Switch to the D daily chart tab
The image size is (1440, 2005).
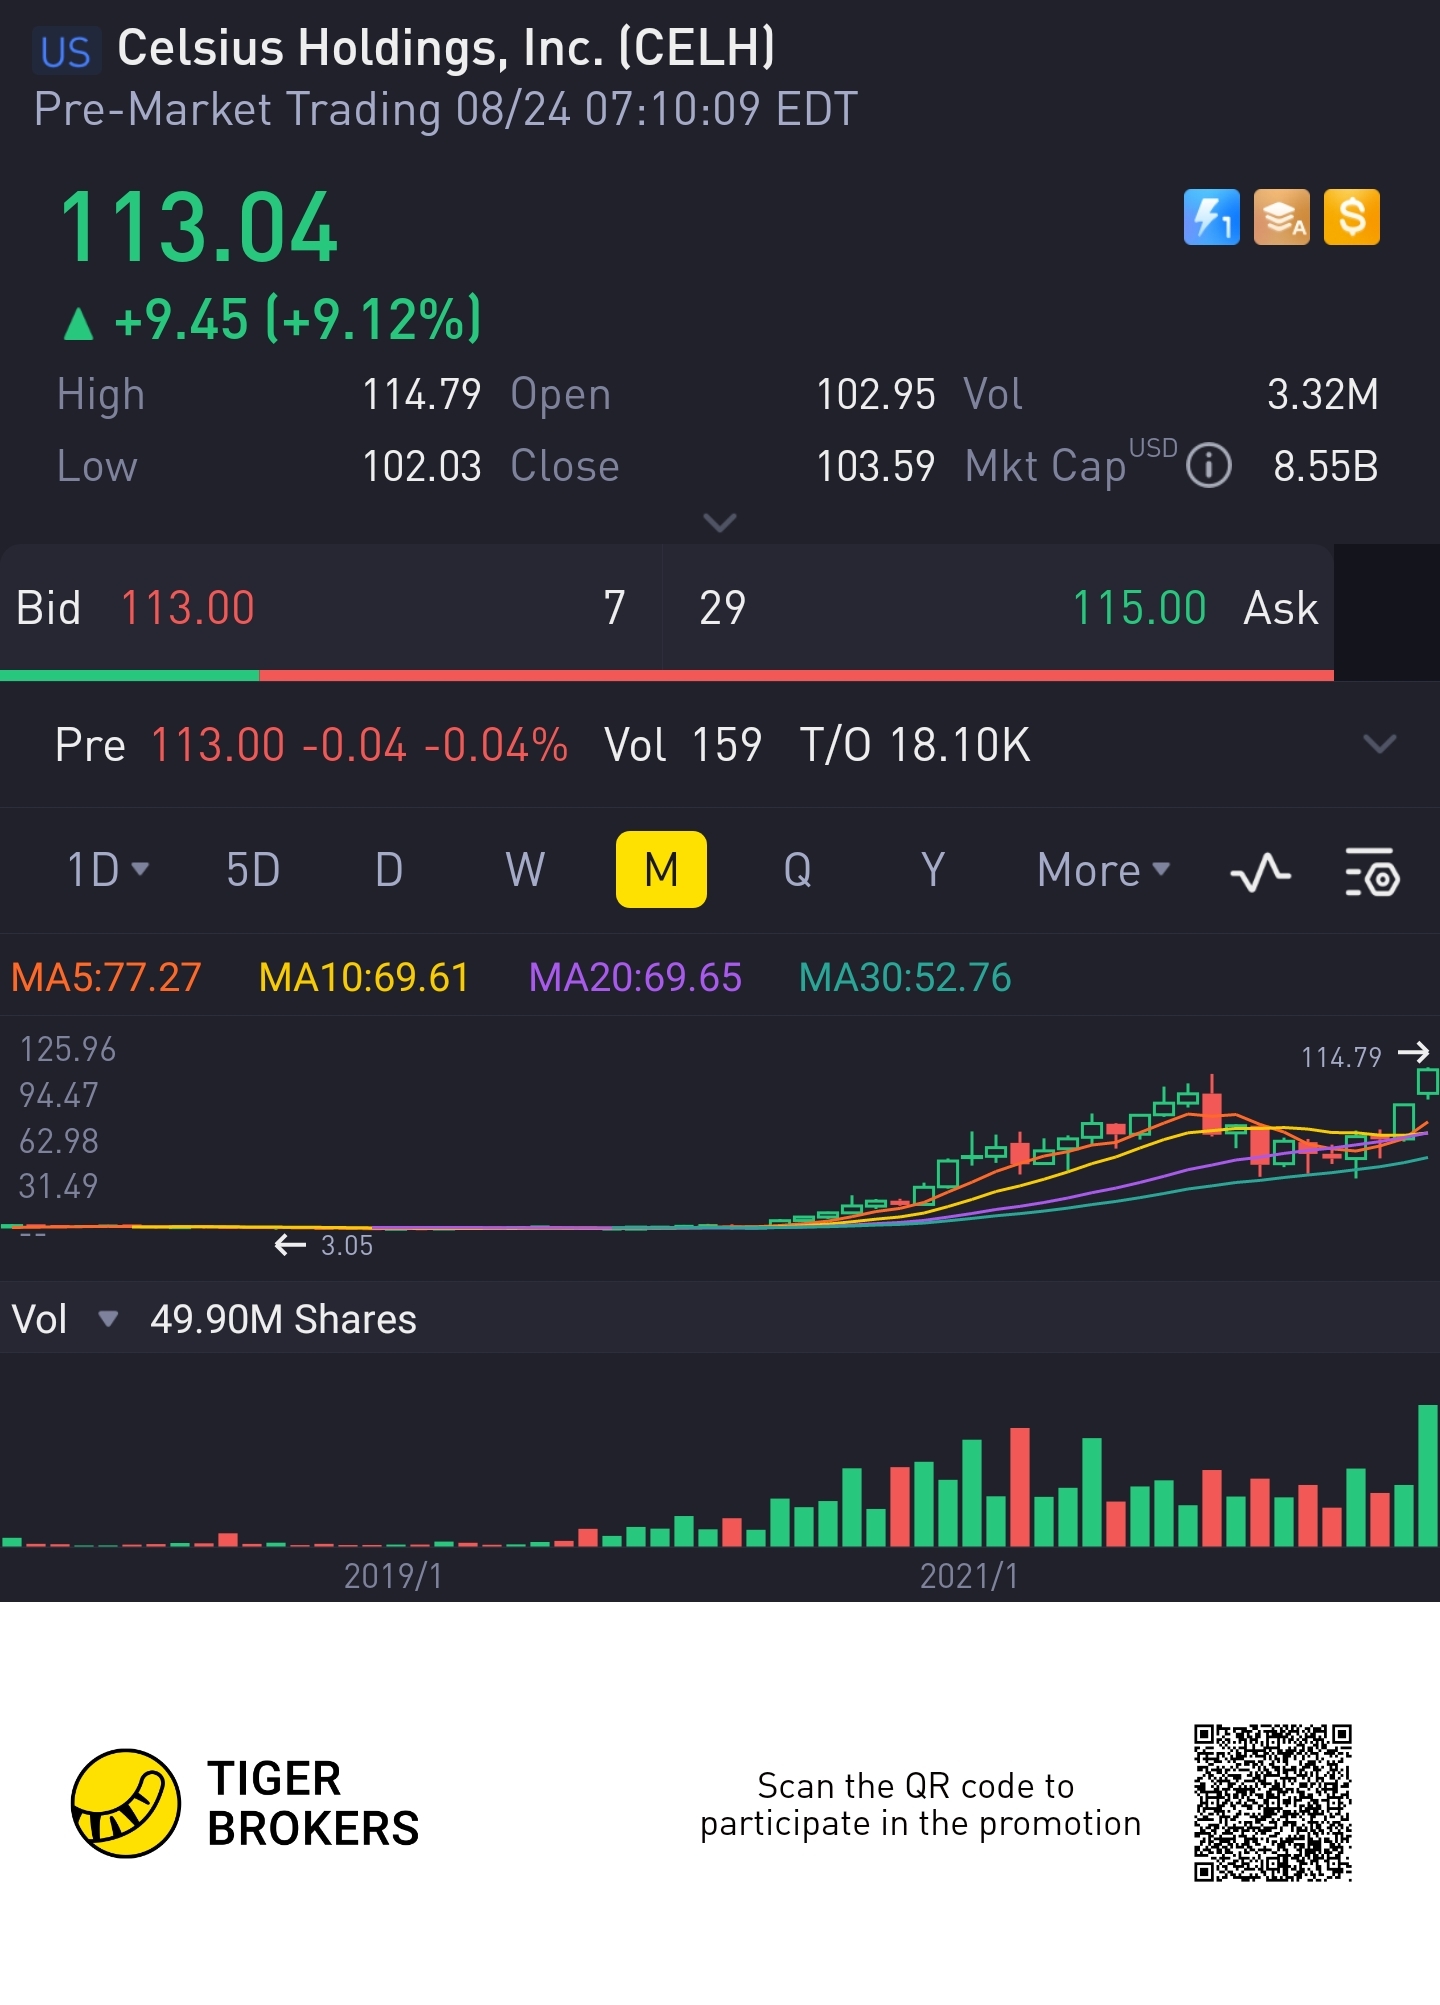(x=389, y=870)
